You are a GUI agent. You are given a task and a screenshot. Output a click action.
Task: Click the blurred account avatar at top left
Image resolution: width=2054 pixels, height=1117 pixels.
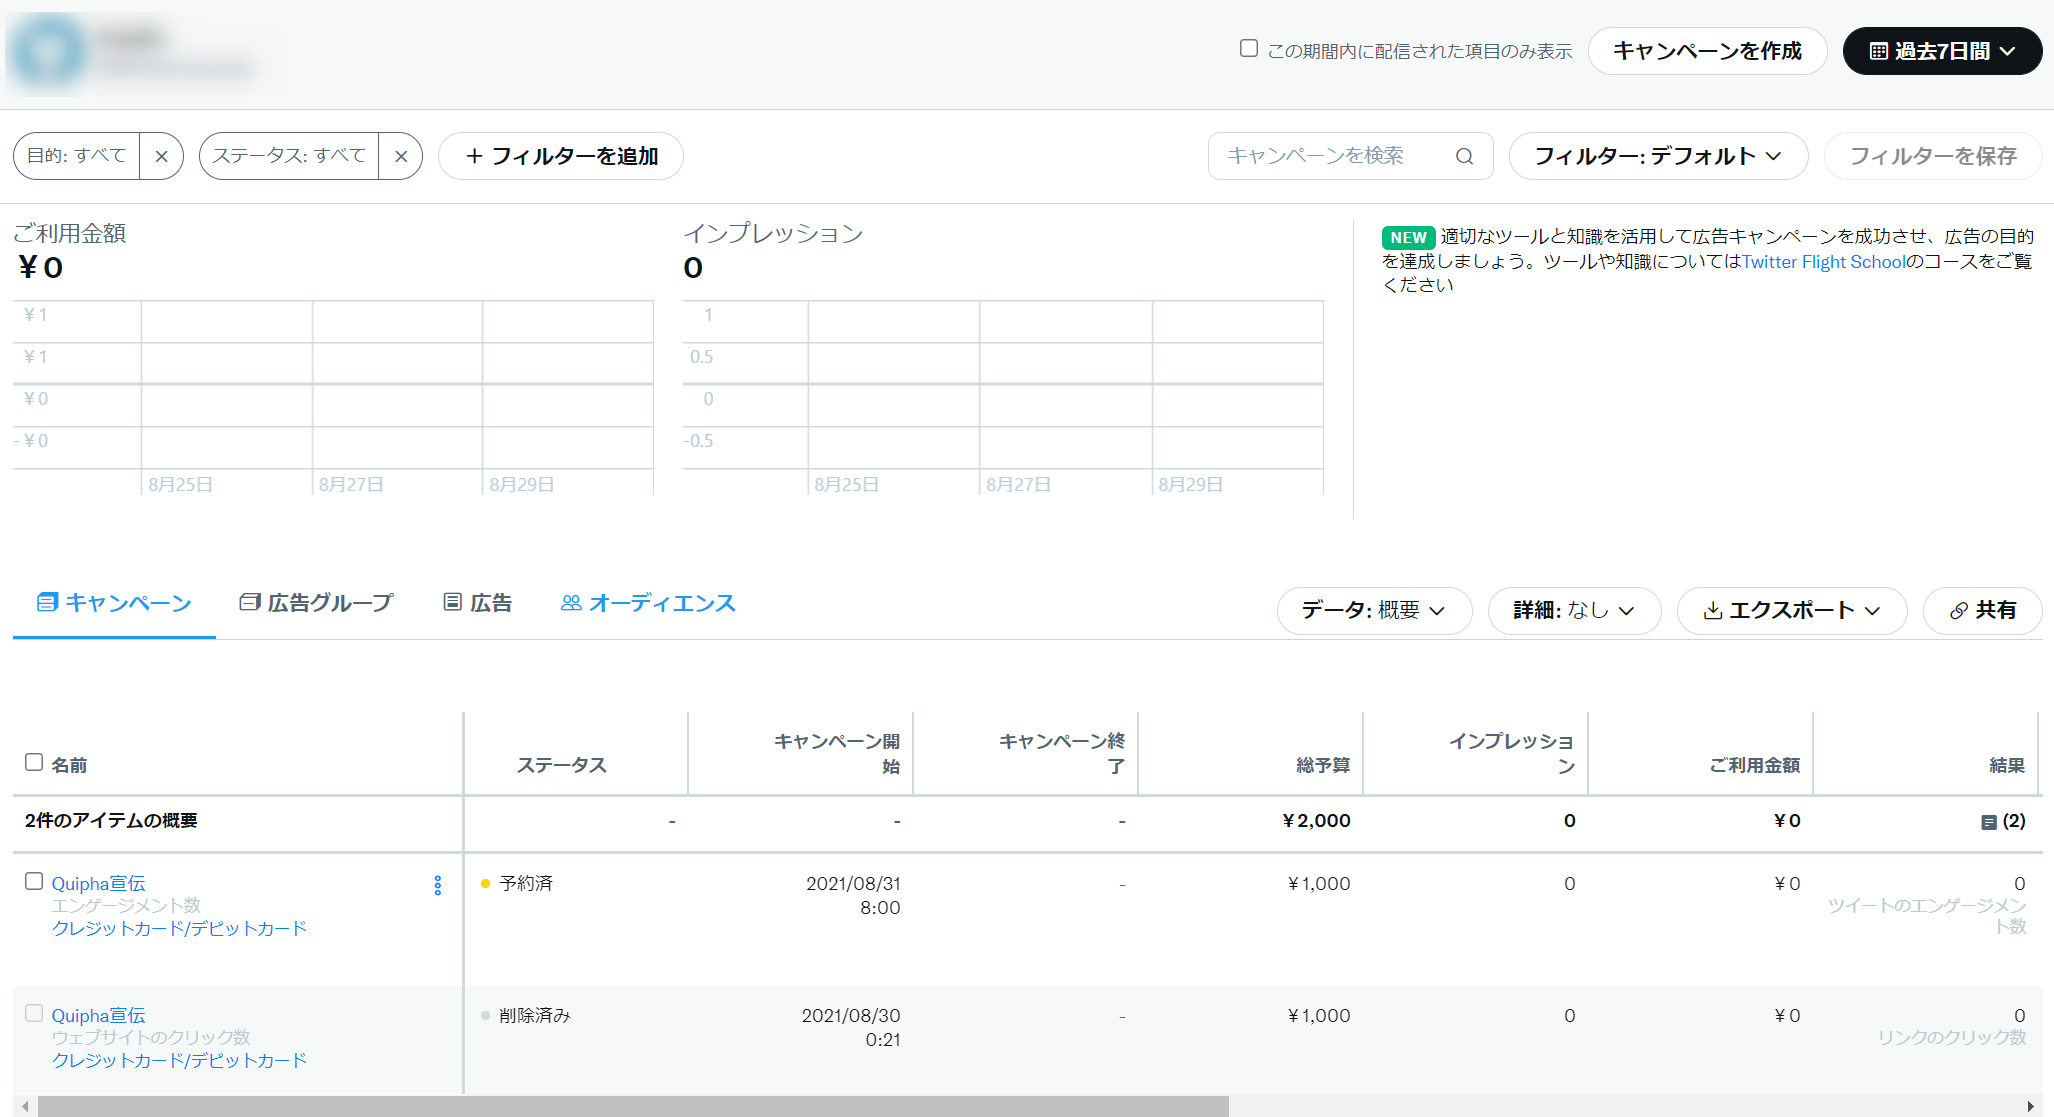tap(48, 52)
